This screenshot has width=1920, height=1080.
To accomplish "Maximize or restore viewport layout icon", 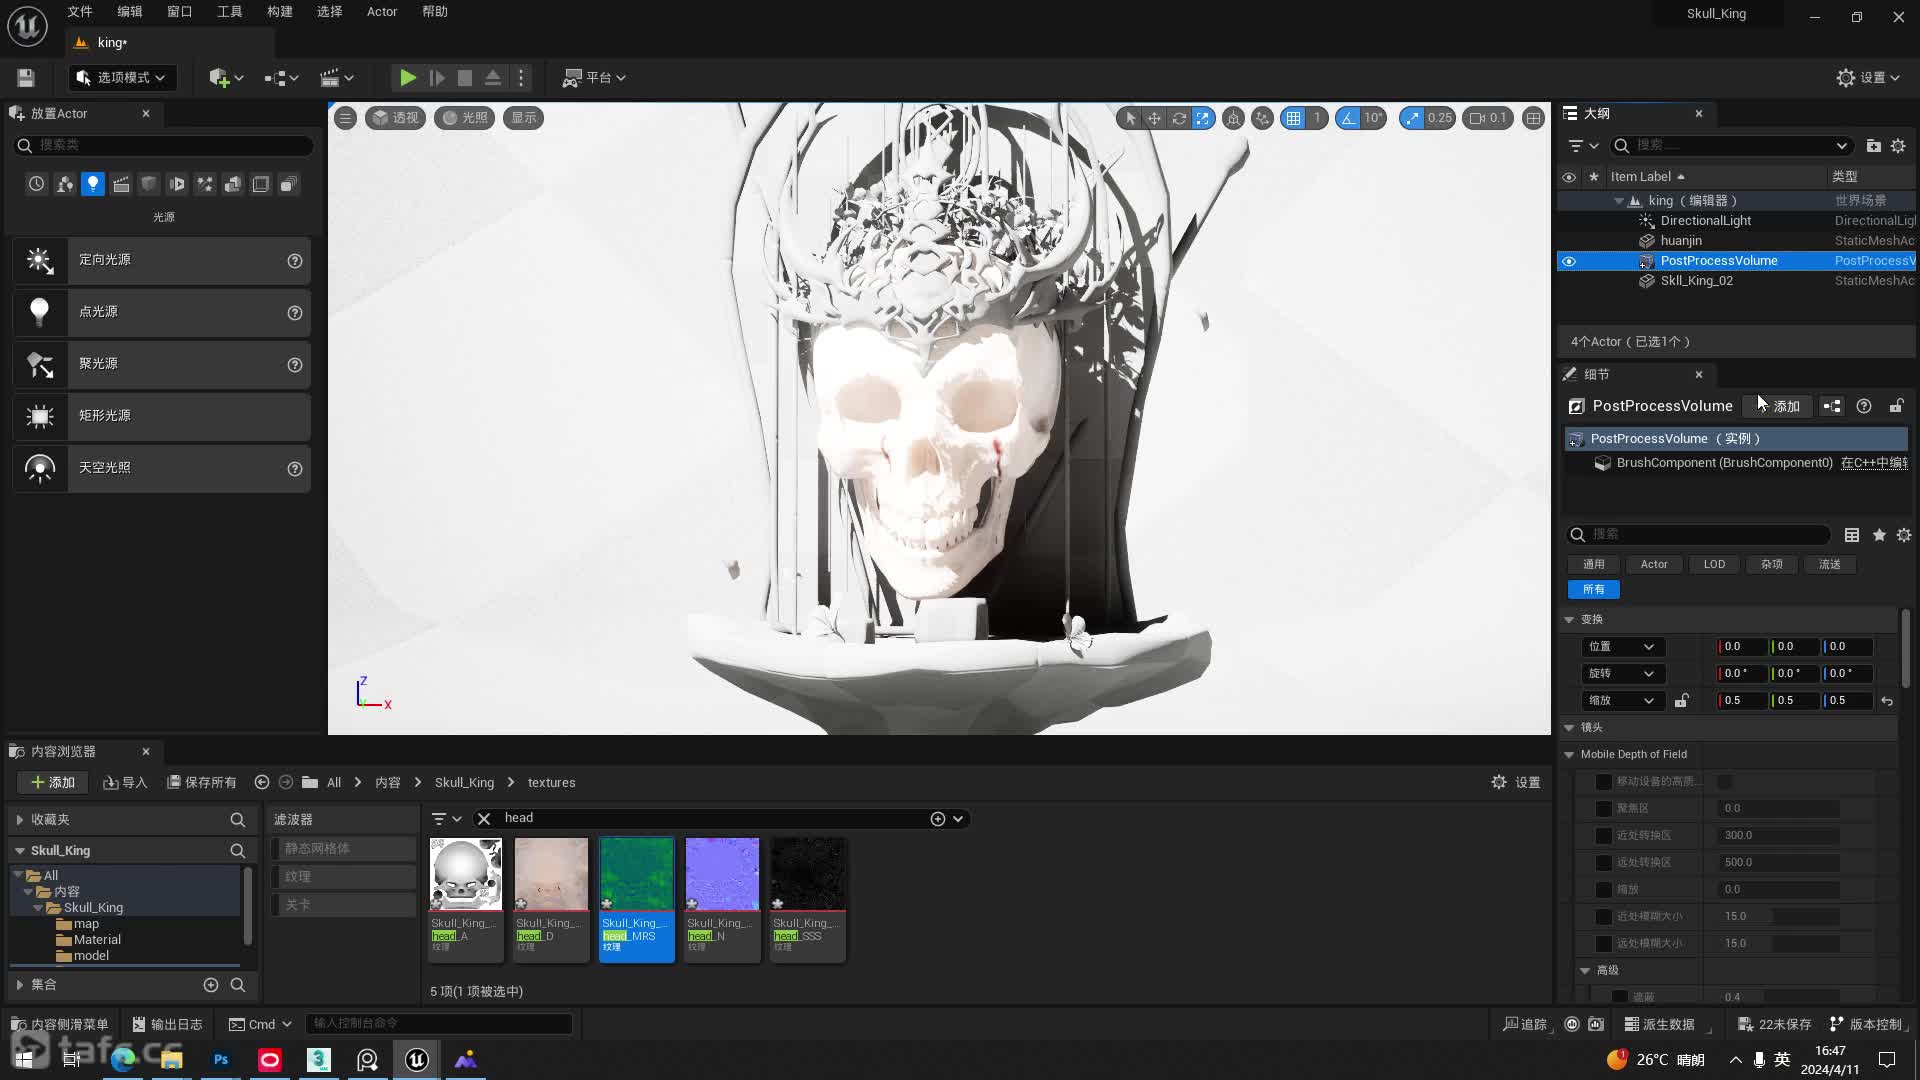I will (x=1533, y=118).
